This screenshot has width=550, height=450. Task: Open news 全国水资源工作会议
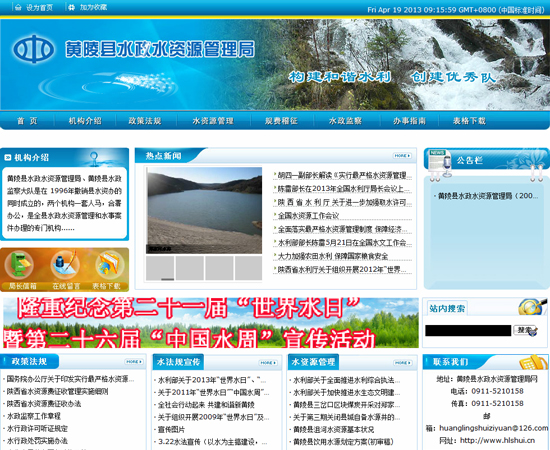coord(308,216)
